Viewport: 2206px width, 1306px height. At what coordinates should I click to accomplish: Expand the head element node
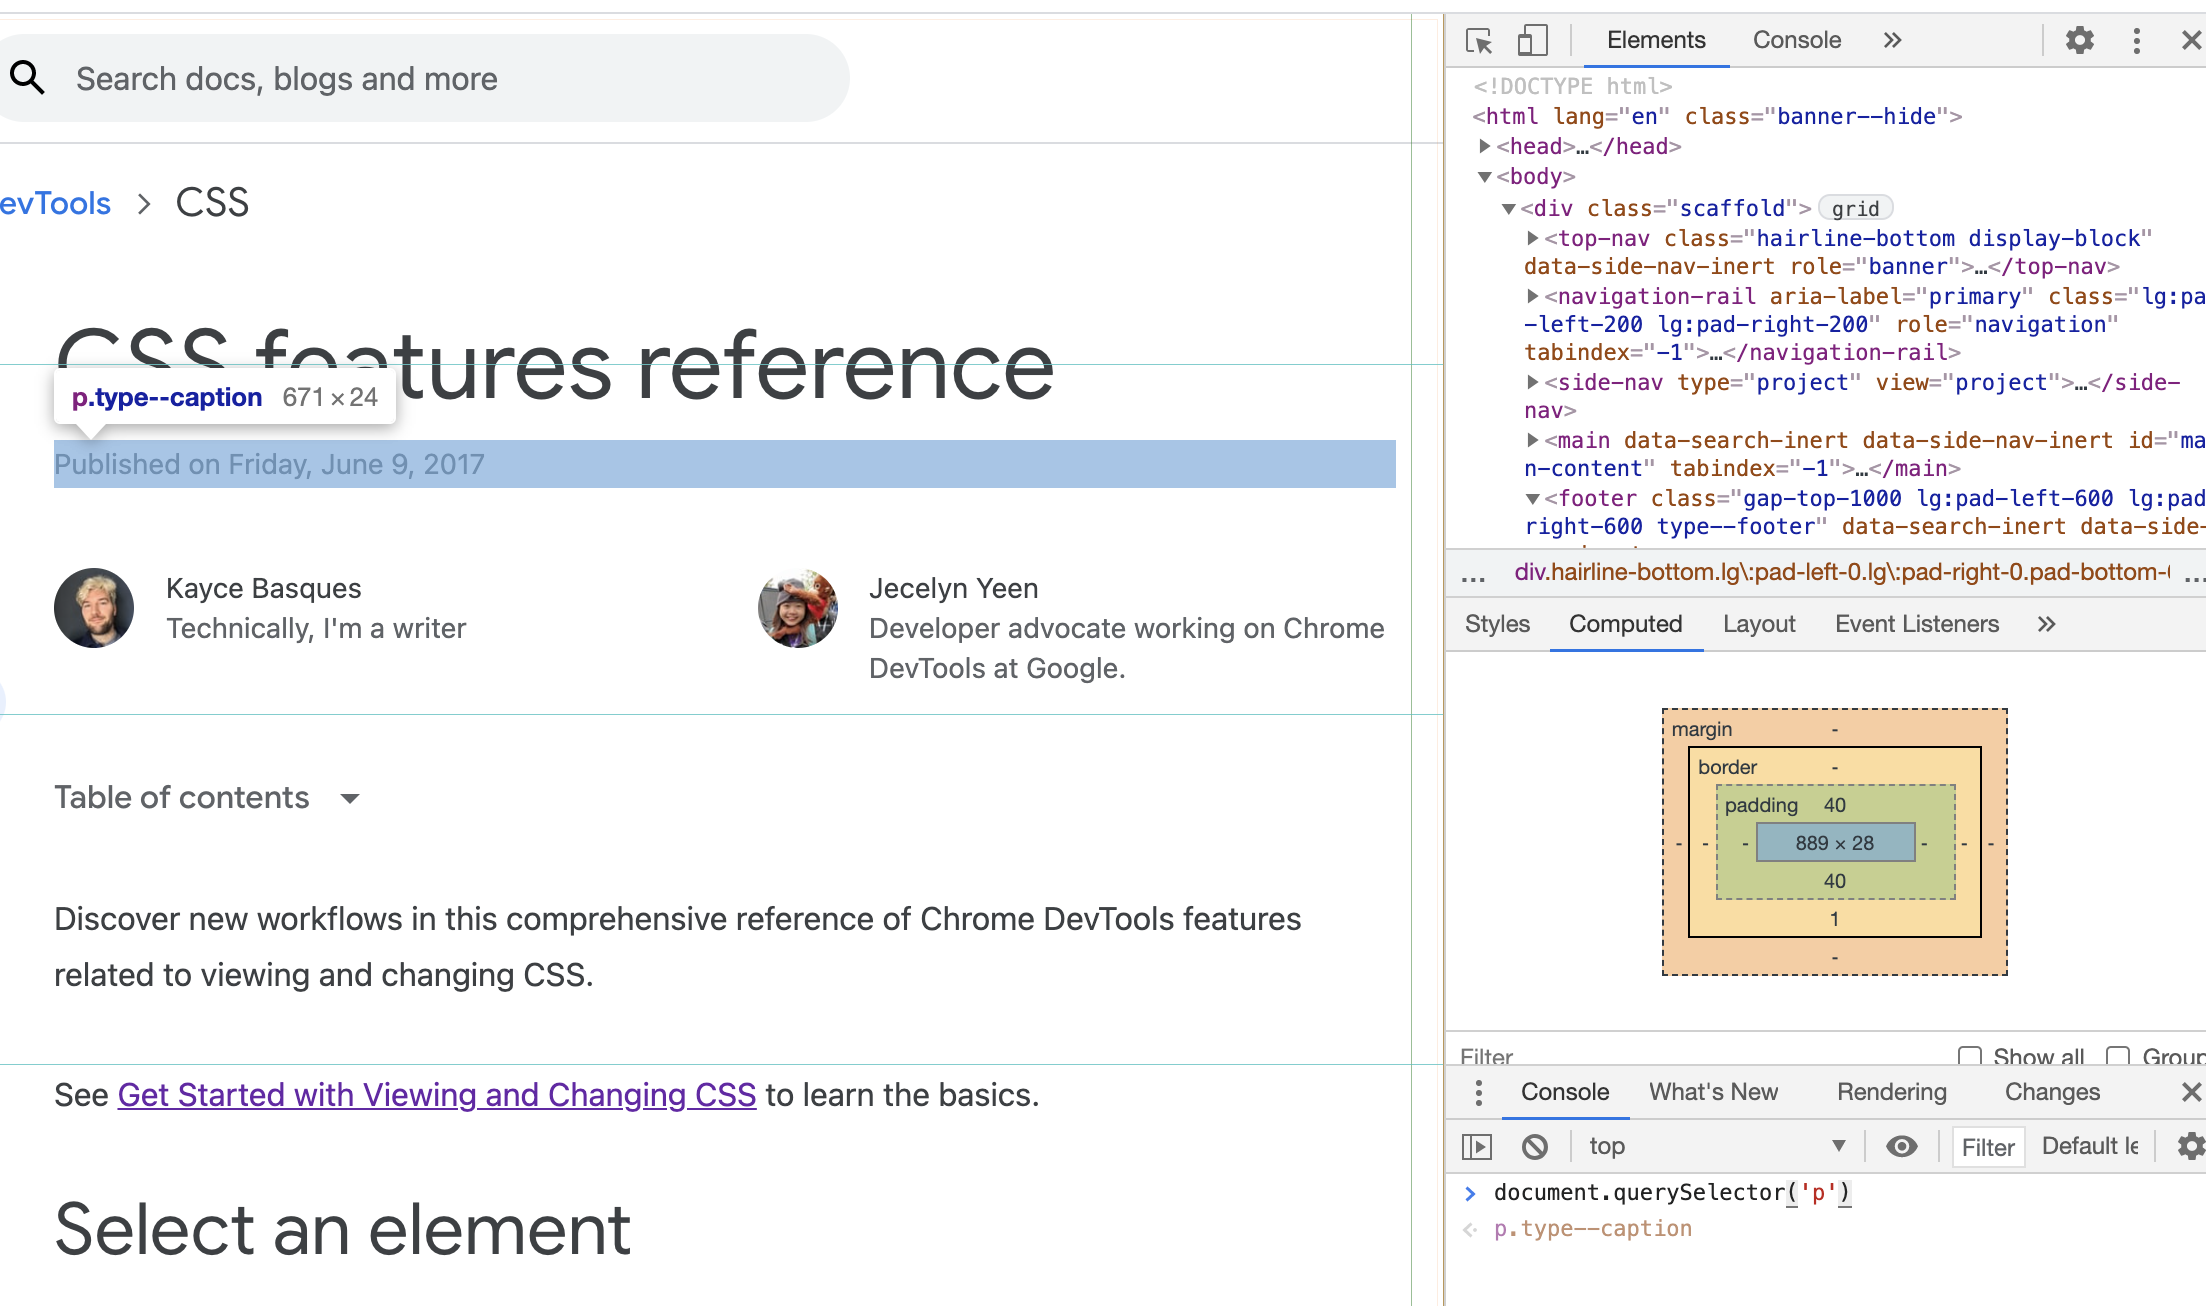pyautogui.click(x=1485, y=146)
